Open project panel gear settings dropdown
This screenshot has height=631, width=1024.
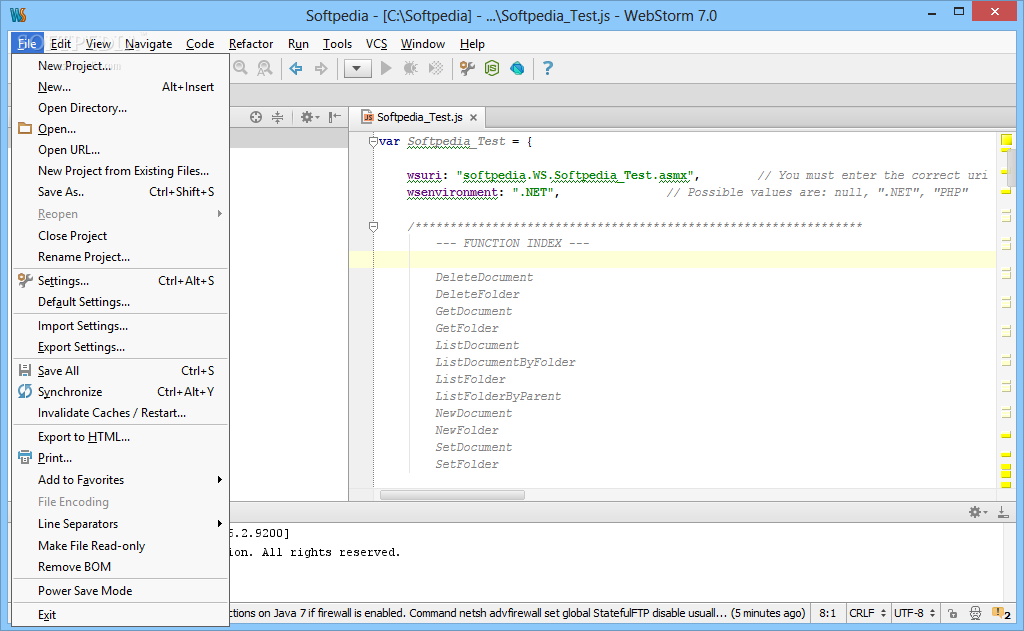310,117
